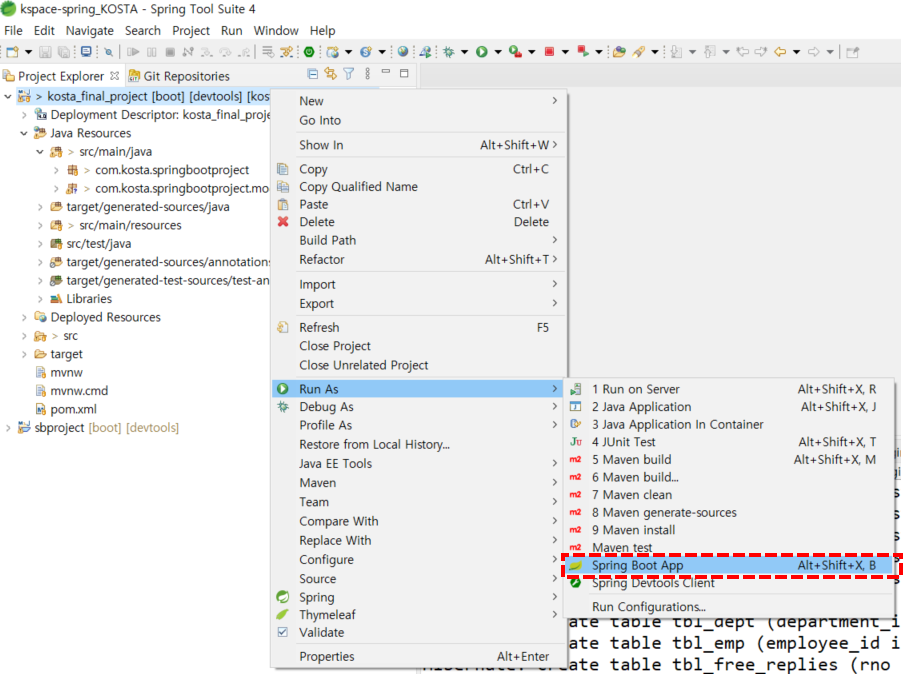Click Refresh in context menu
The height and width of the screenshot is (674, 903).
[x=419, y=327]
